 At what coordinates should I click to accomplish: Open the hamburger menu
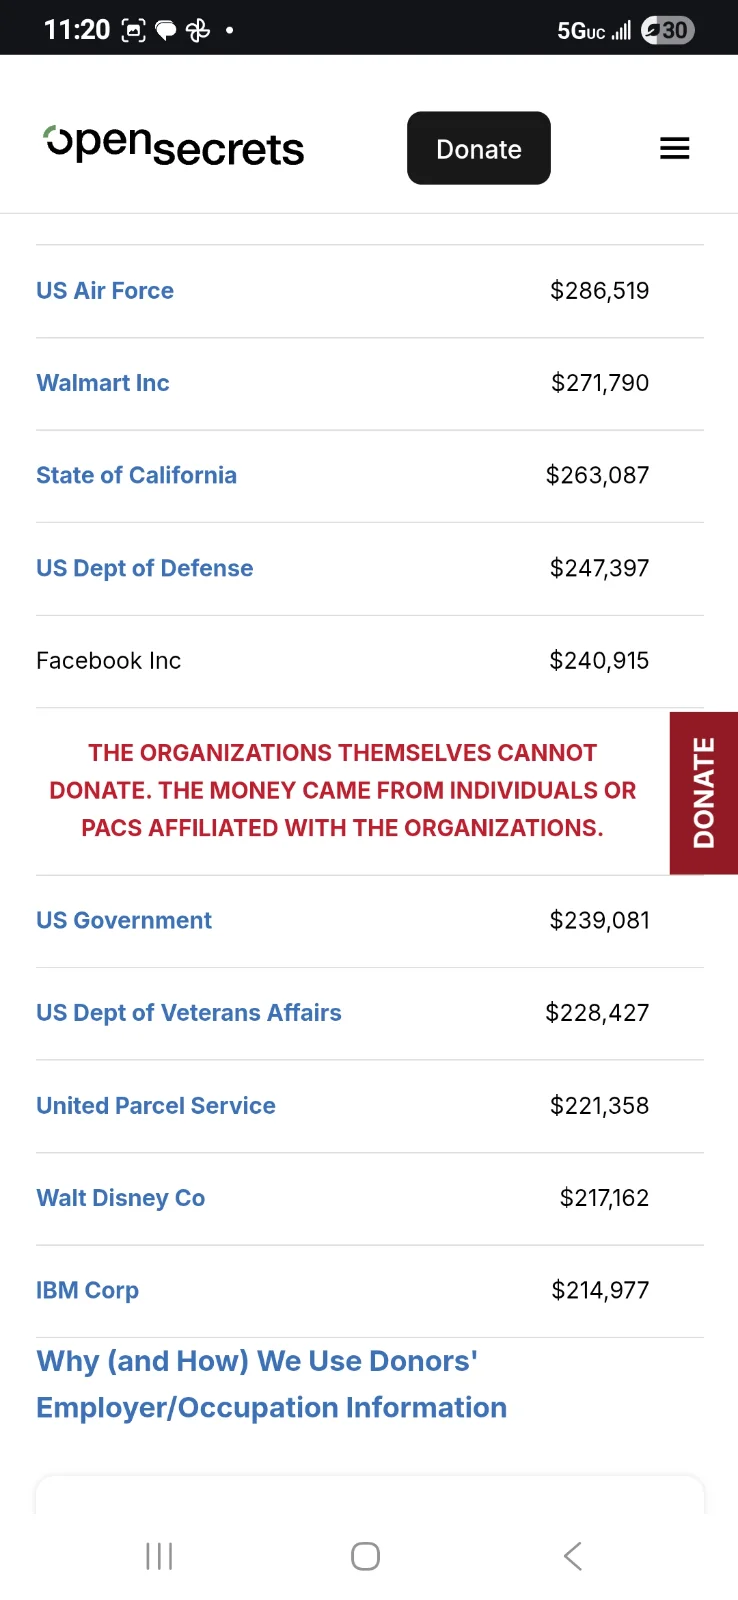coord(675,149)
